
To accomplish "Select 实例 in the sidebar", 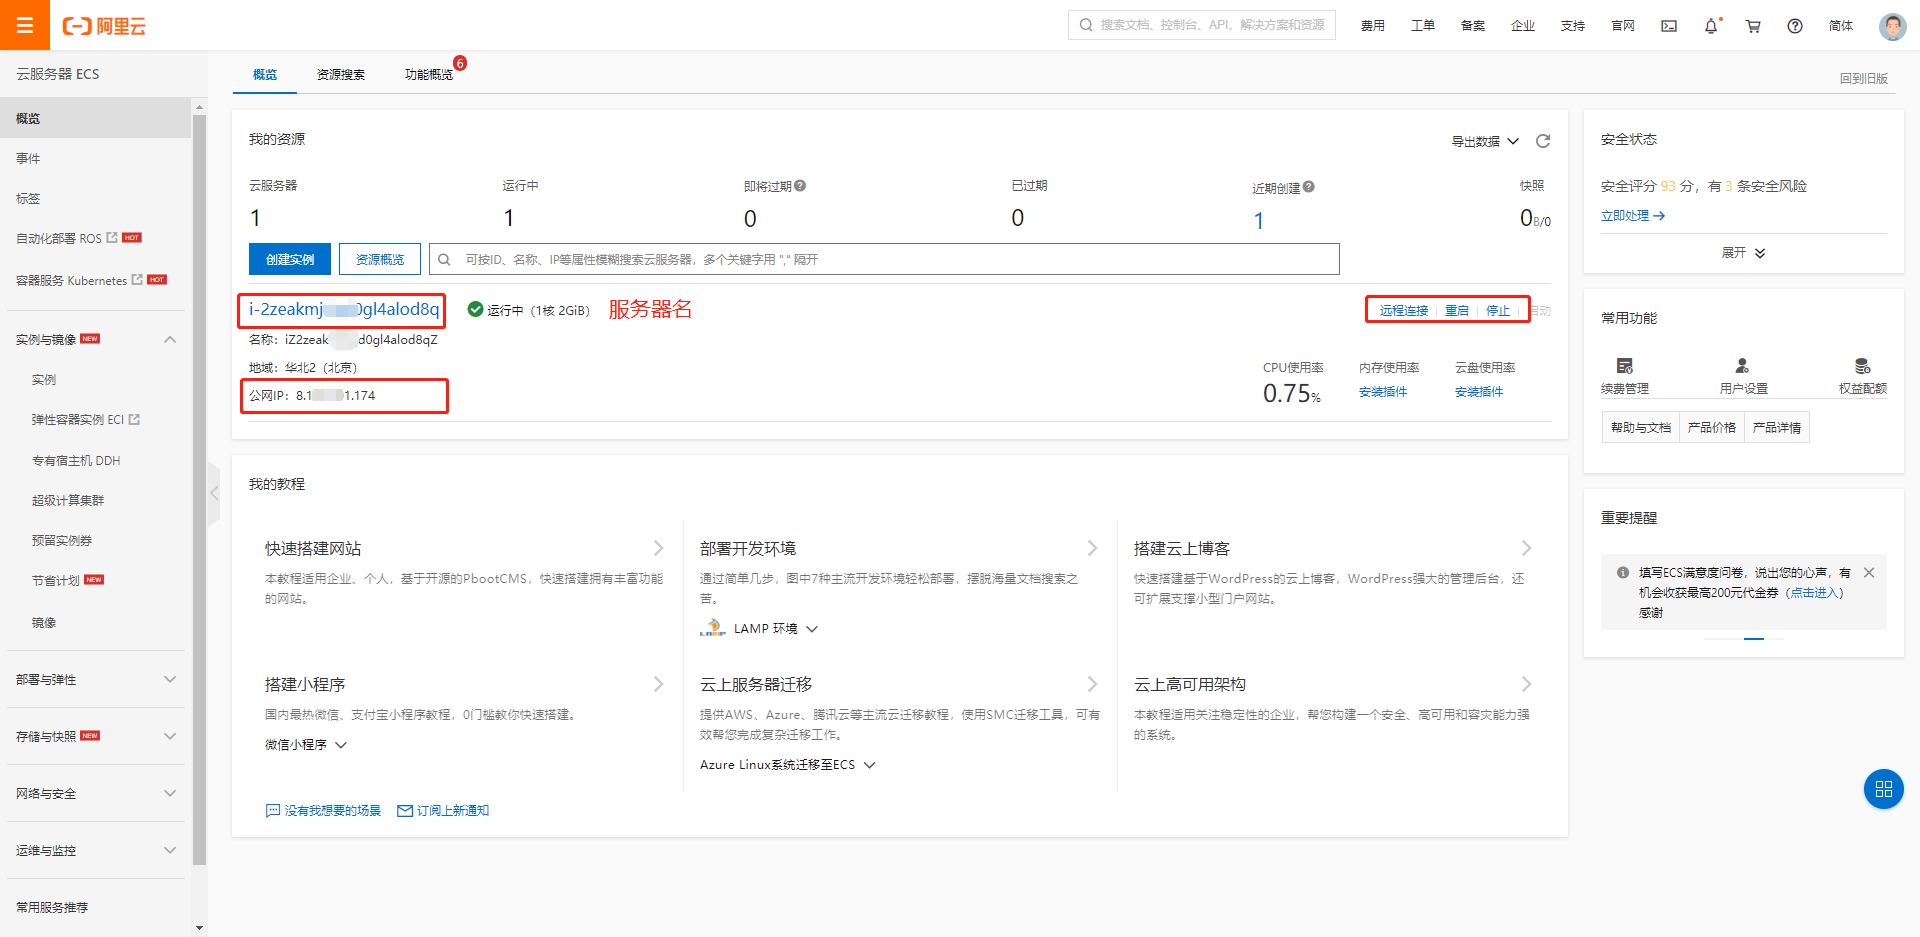I will [44, 380].
